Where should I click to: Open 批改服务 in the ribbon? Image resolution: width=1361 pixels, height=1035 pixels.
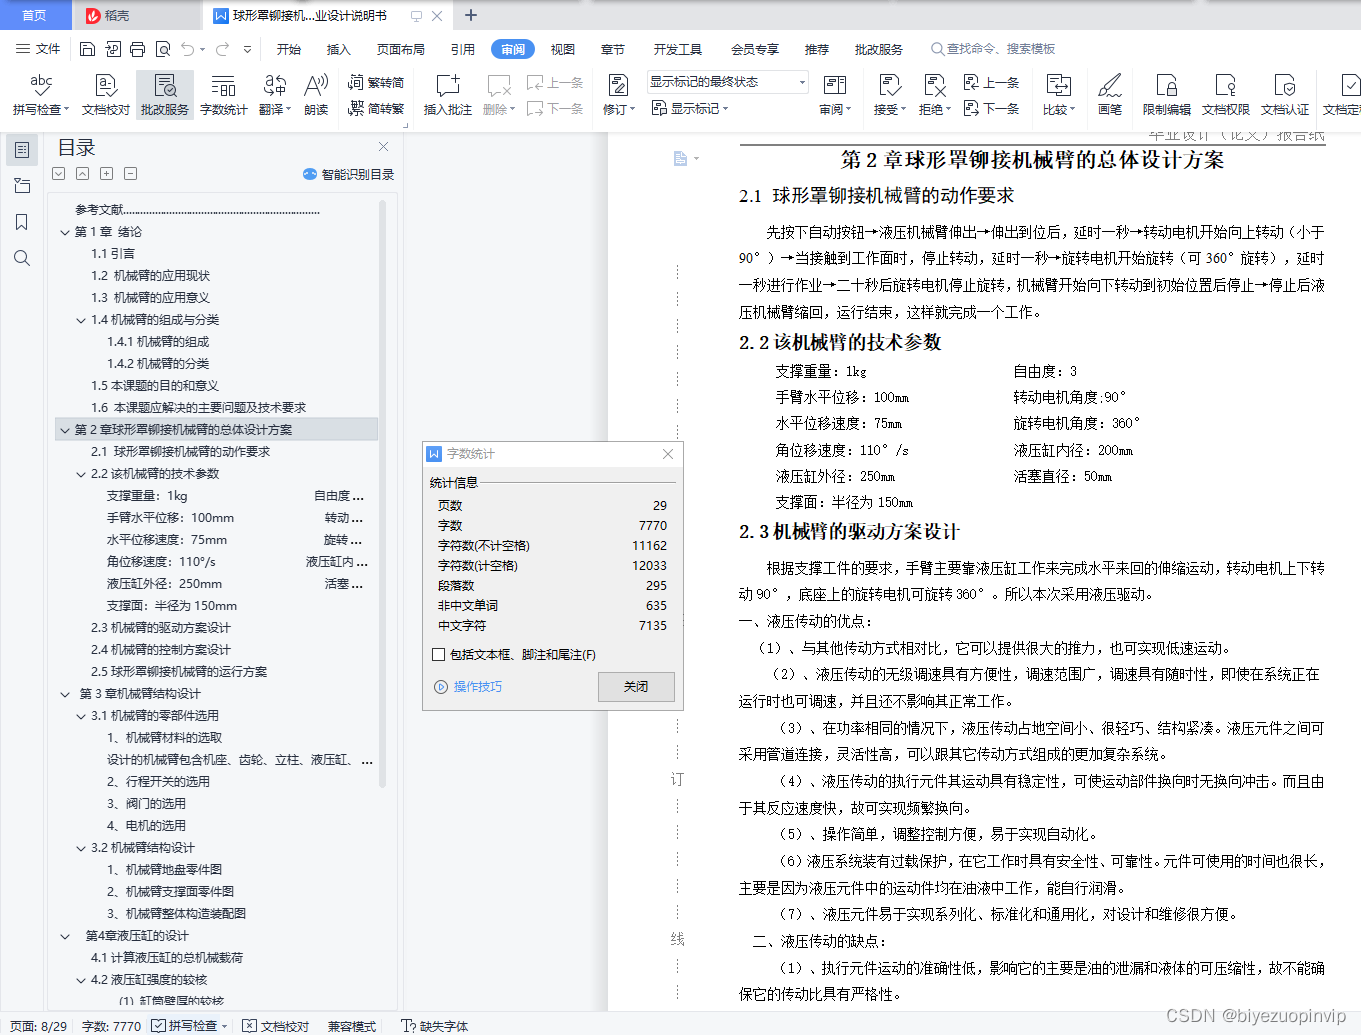pyautogui.click(x=164, y=95)
